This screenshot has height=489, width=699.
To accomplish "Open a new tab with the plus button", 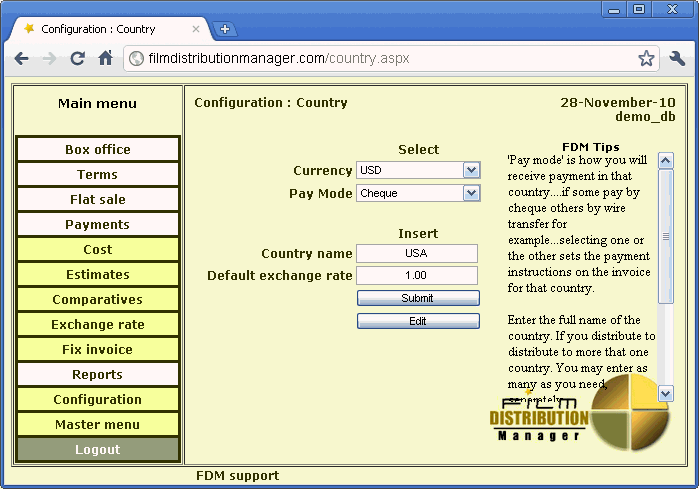I will point(225,29).
